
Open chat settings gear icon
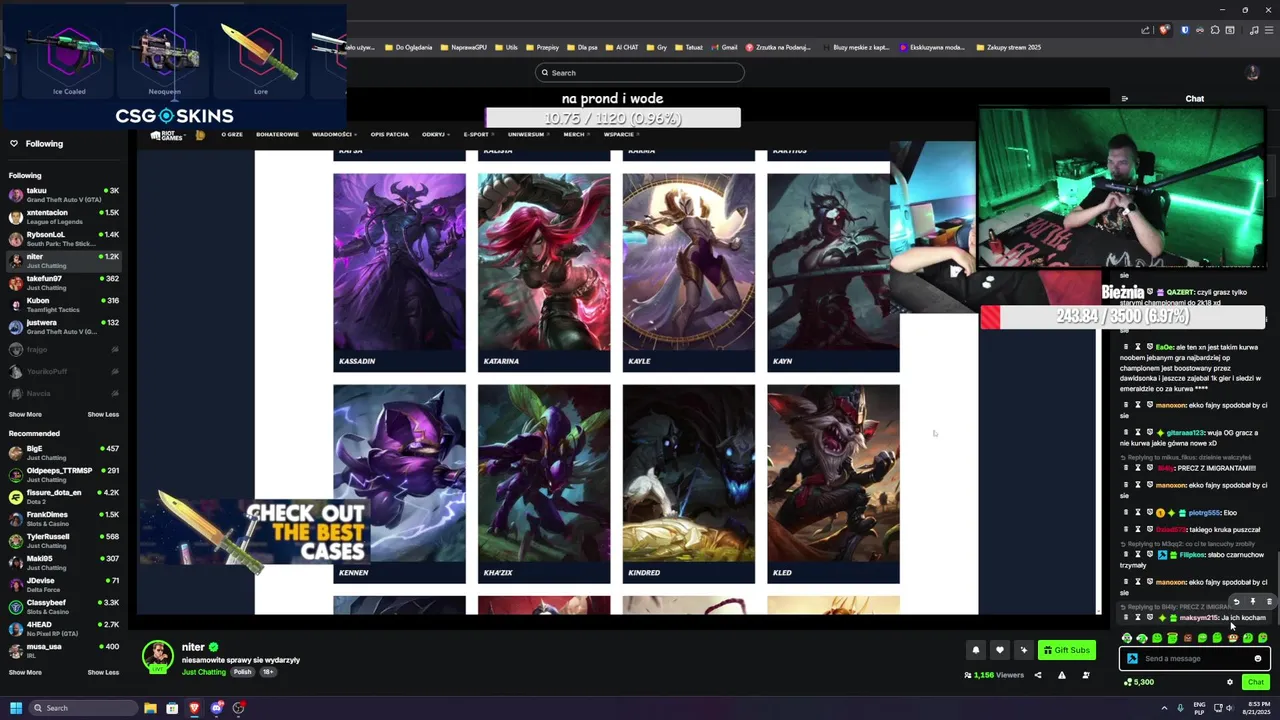[1230, 682]
